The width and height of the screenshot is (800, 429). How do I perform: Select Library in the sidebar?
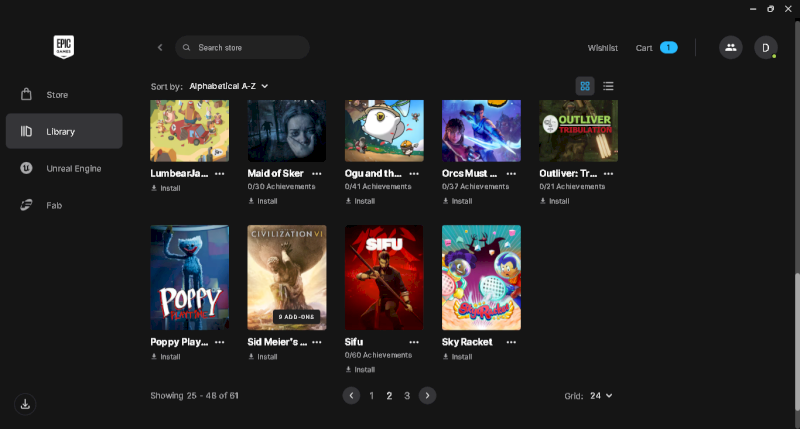[64, 131]
